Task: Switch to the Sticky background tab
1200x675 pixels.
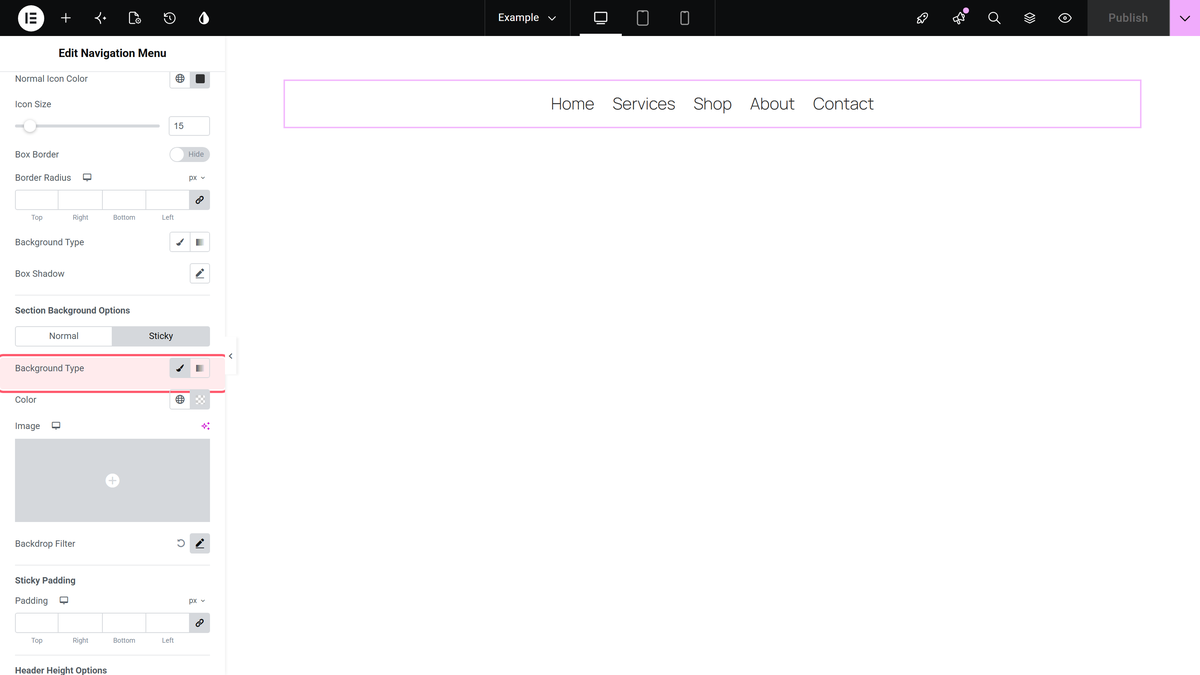Action: coord(161,336)
